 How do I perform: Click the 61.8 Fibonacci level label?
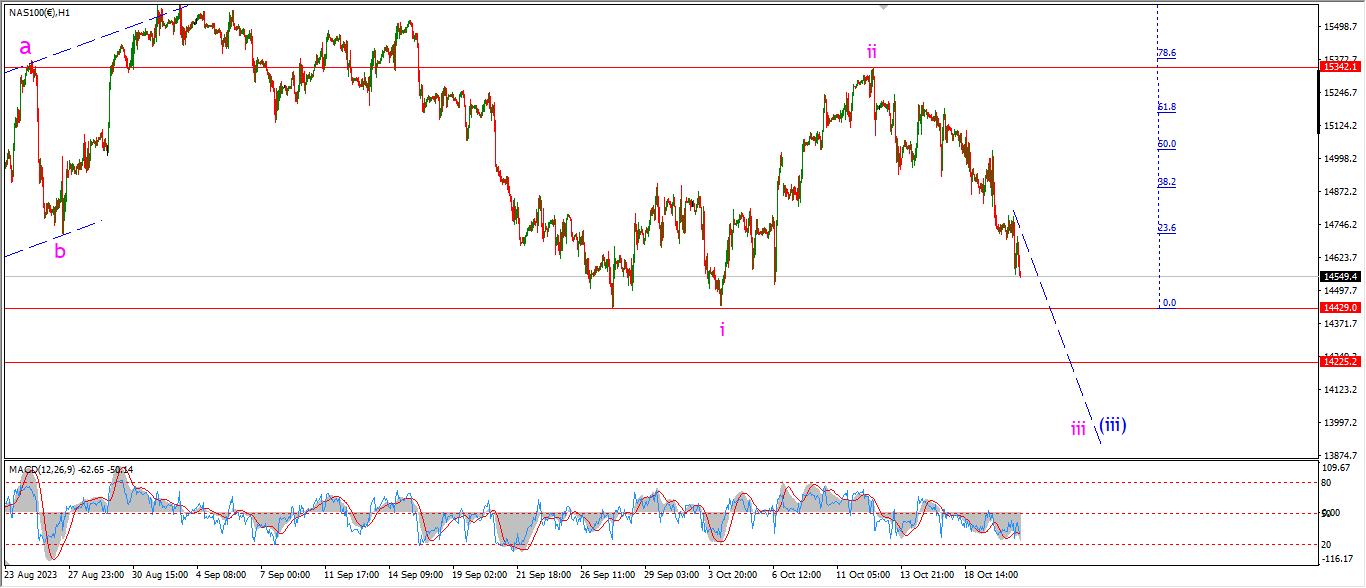point(1167,106)
